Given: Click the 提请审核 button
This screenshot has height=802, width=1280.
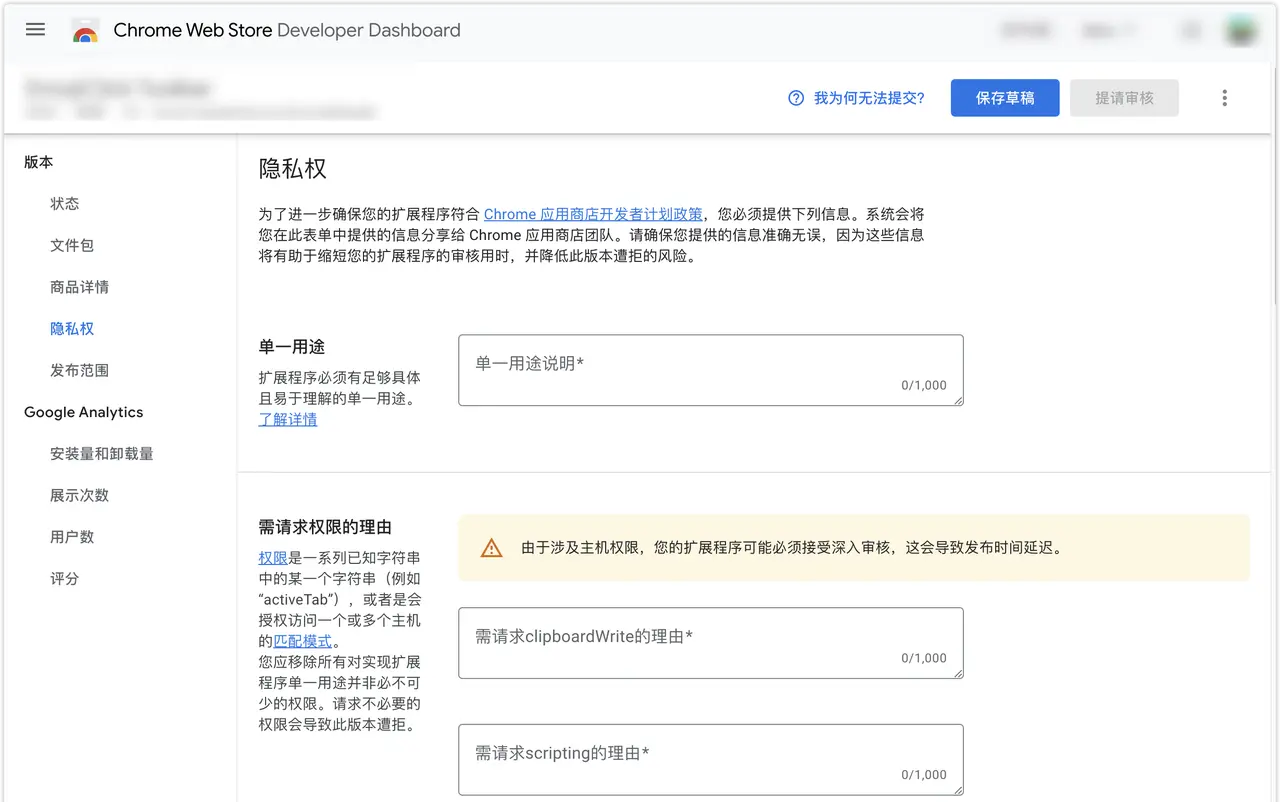Looking at the screenshot, I should pos(1124,98).
